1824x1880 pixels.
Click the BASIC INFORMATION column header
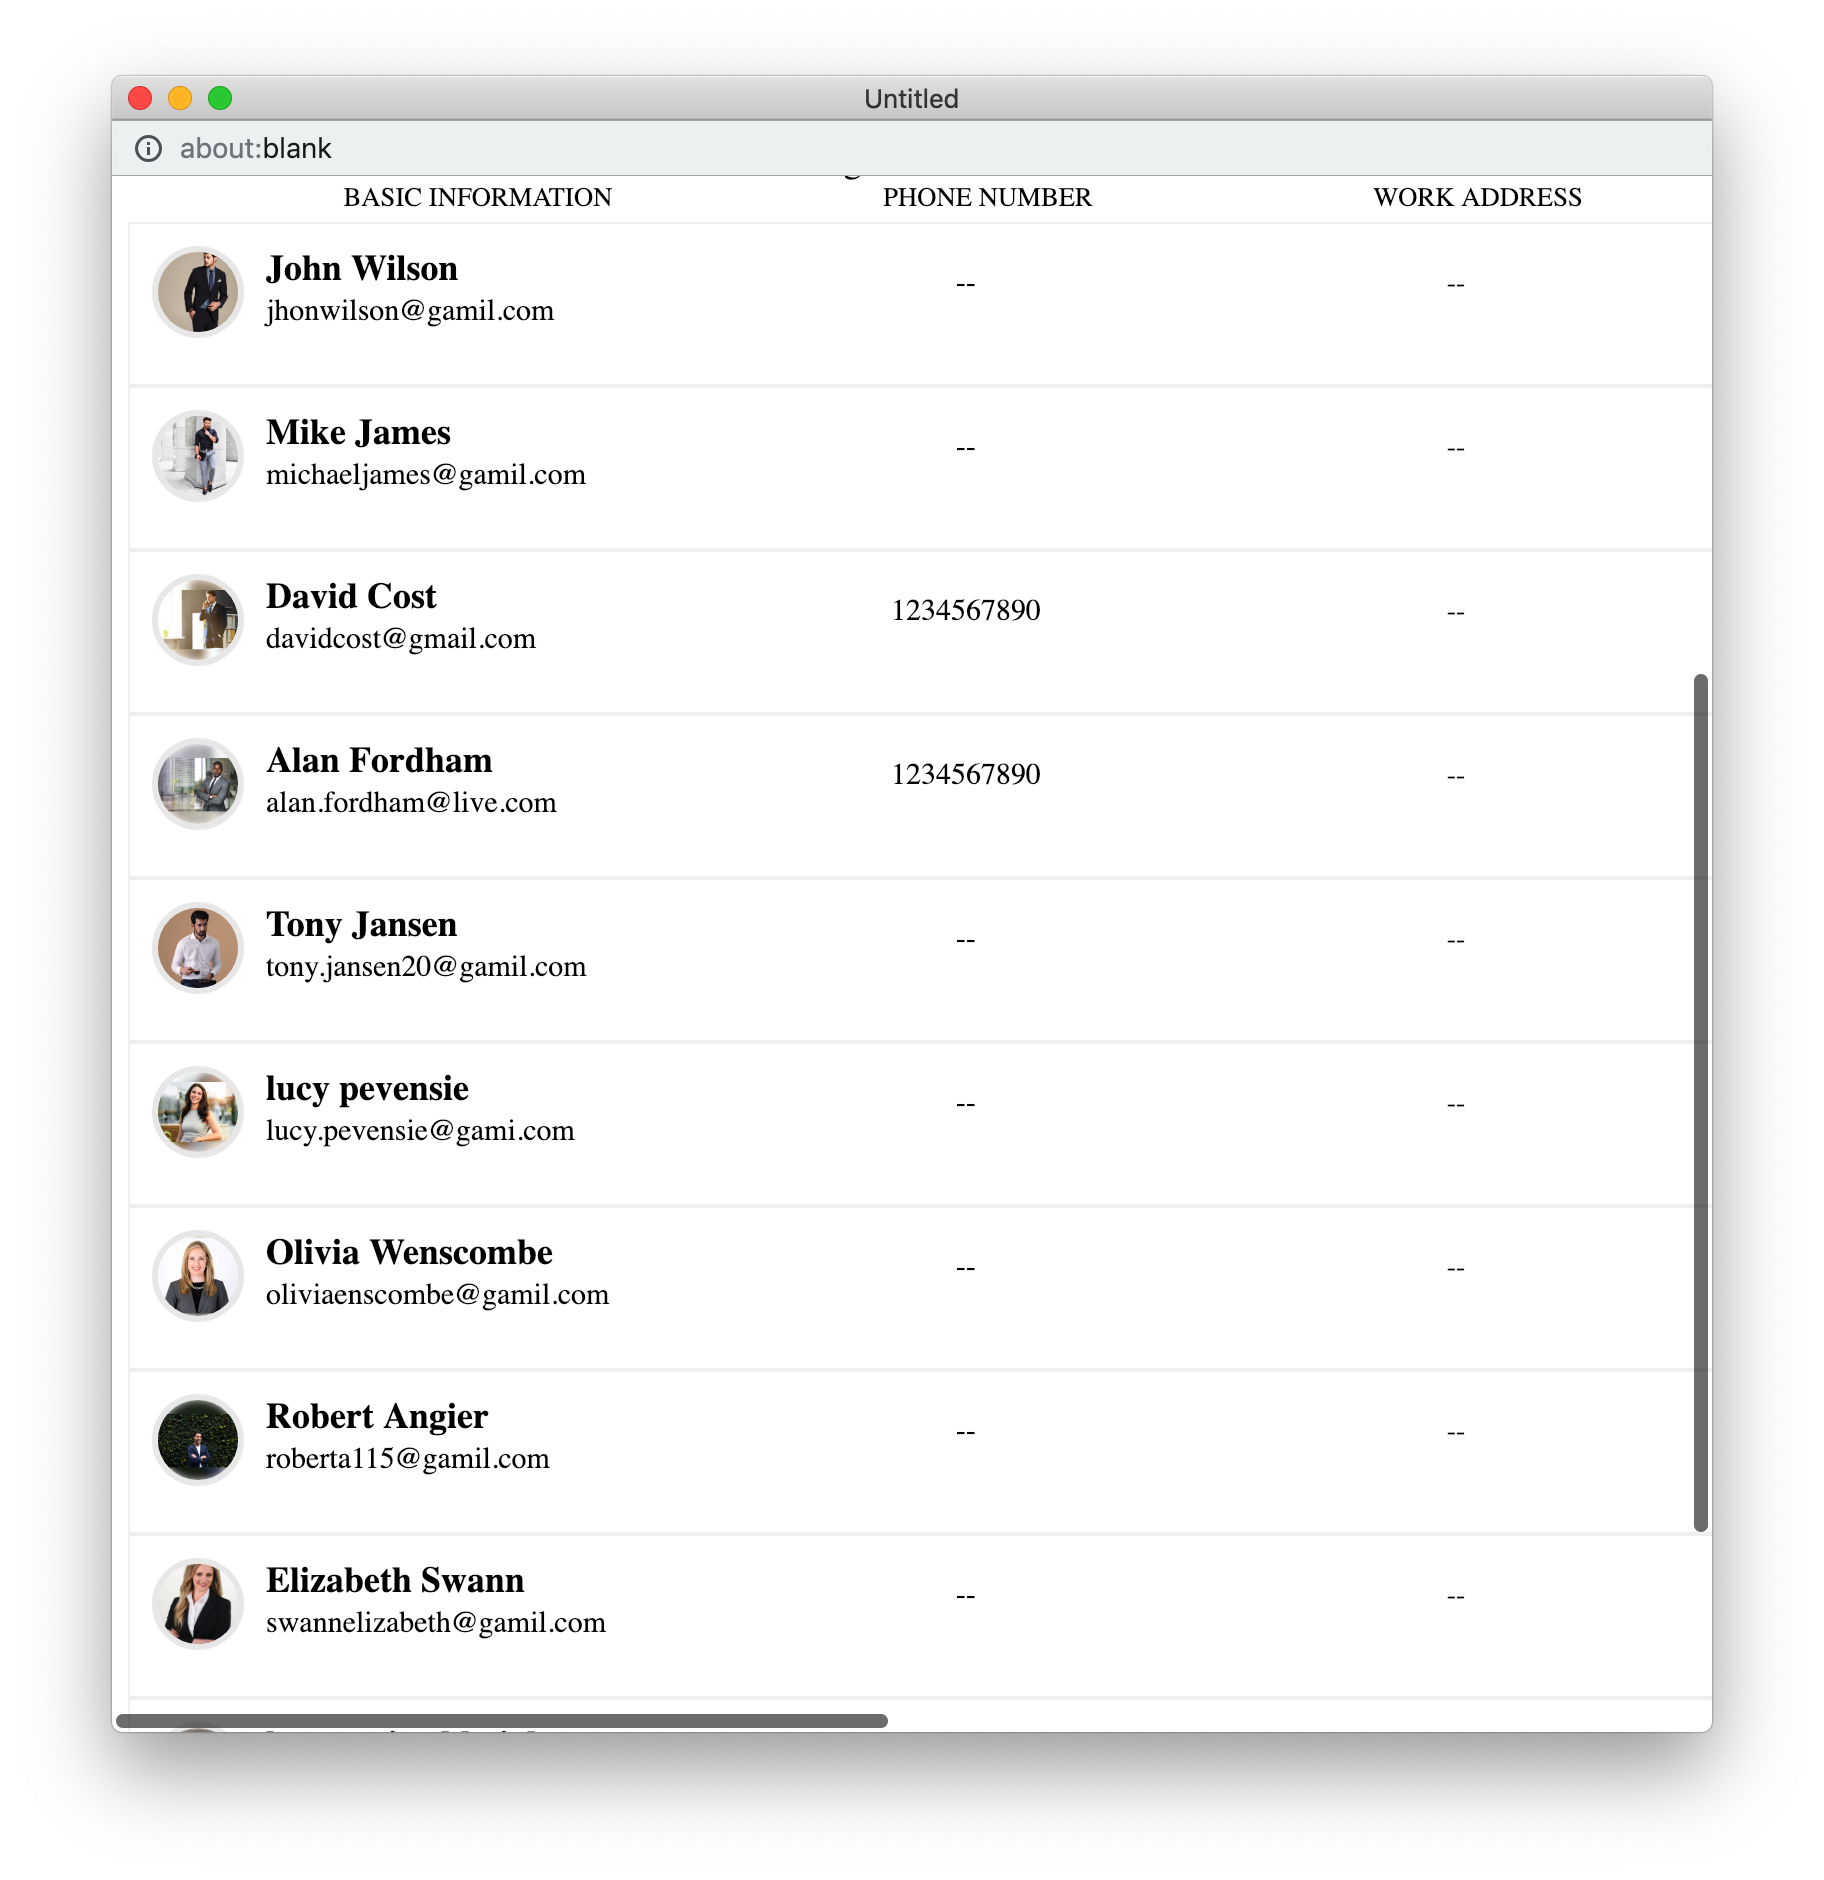pyautogui.click(x=478, y=197)
